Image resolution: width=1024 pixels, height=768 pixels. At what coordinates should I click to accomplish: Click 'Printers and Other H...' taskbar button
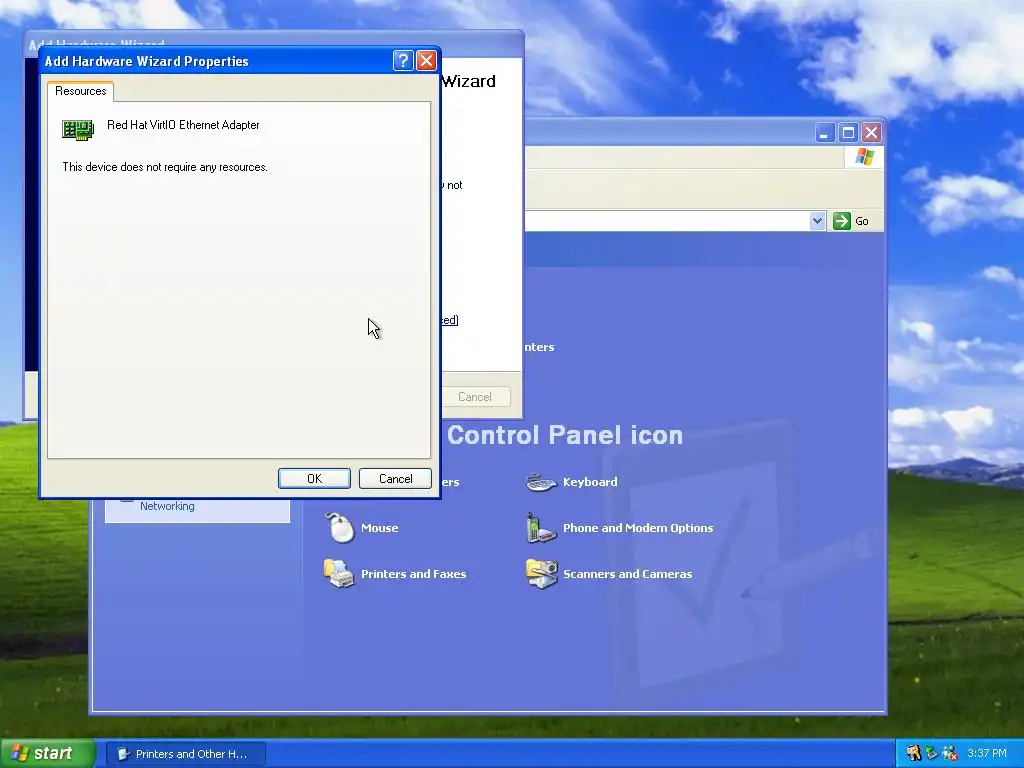(x=185, y=754)
